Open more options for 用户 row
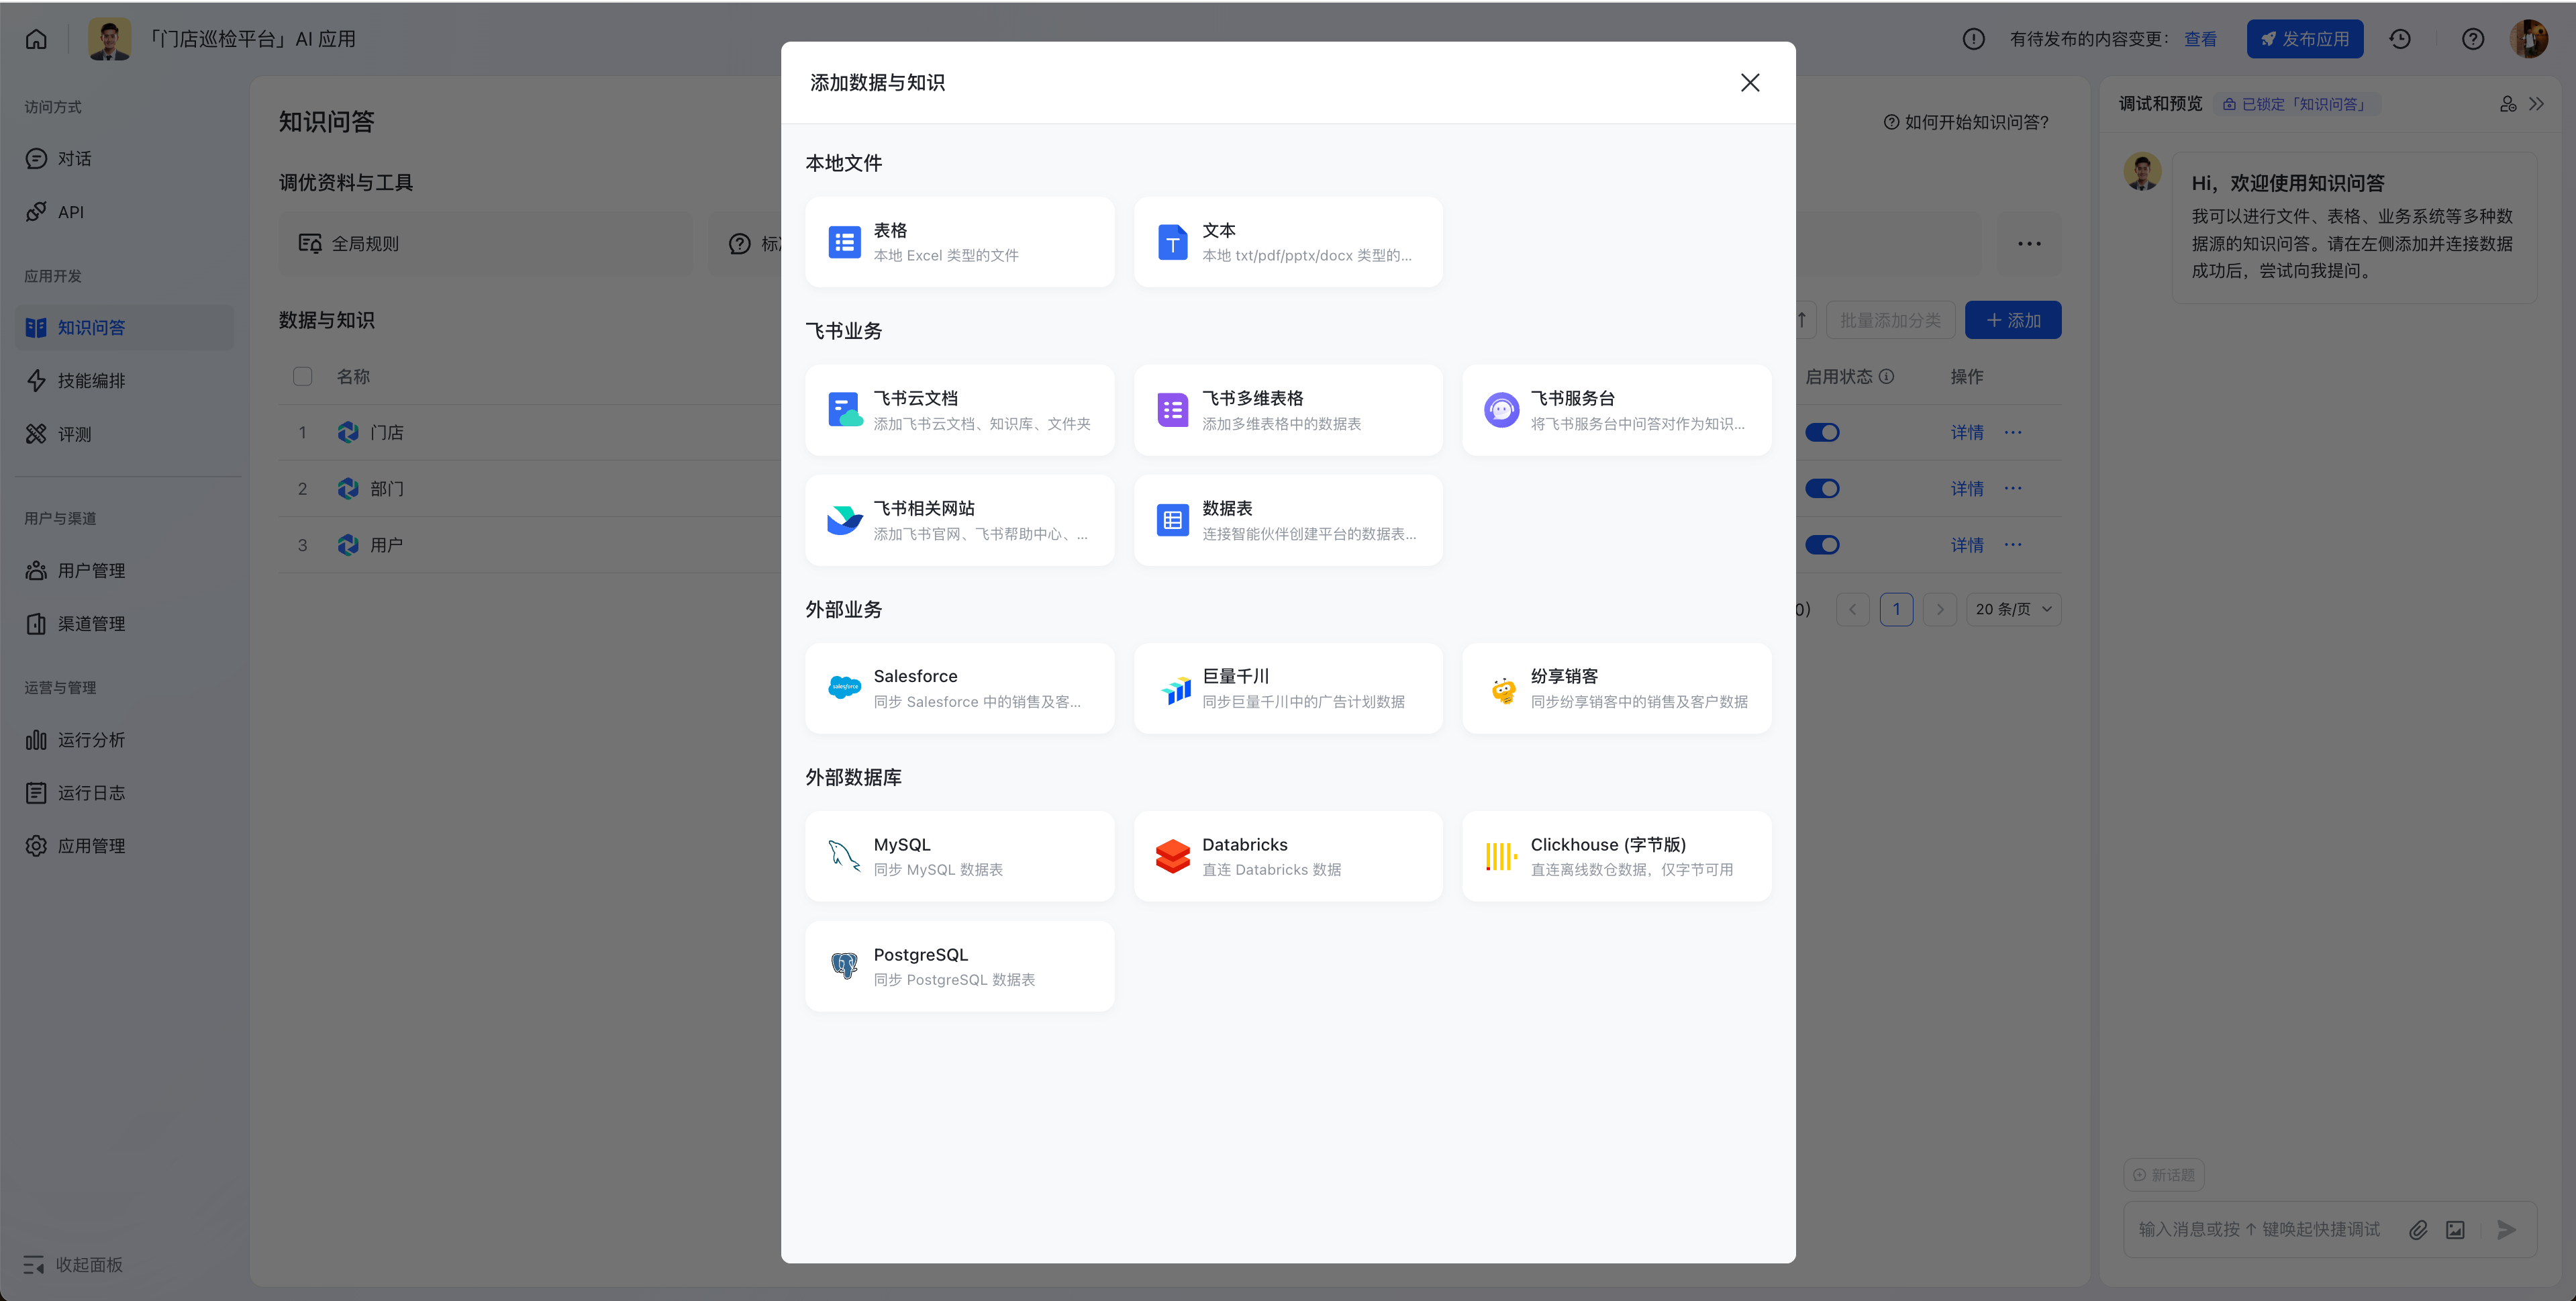This screenshot has height=1301, width=2576. click(2013, 545)
